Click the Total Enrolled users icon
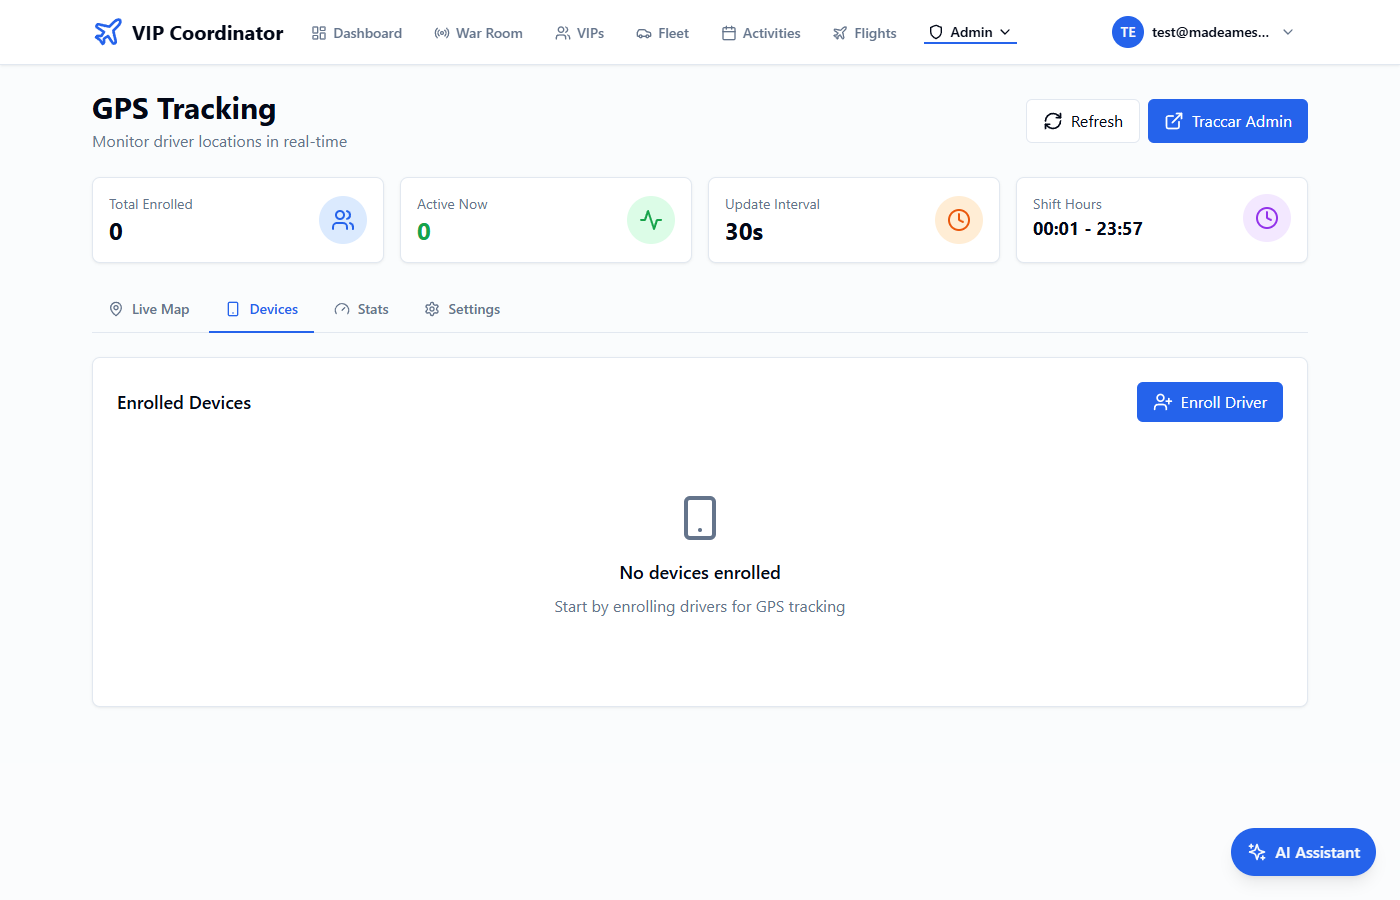Viewport: 1400px width, 900px height. (x=343, y=220)
